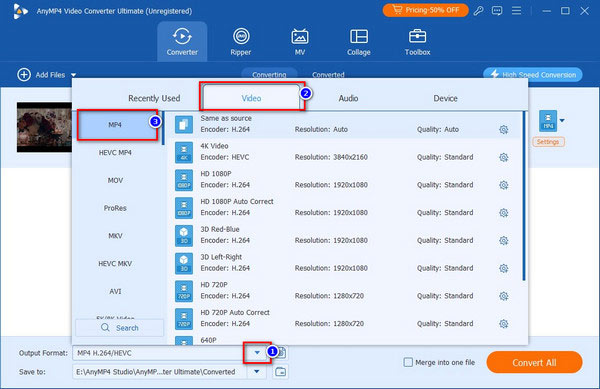Open settings gear for 4K Video

504,157
